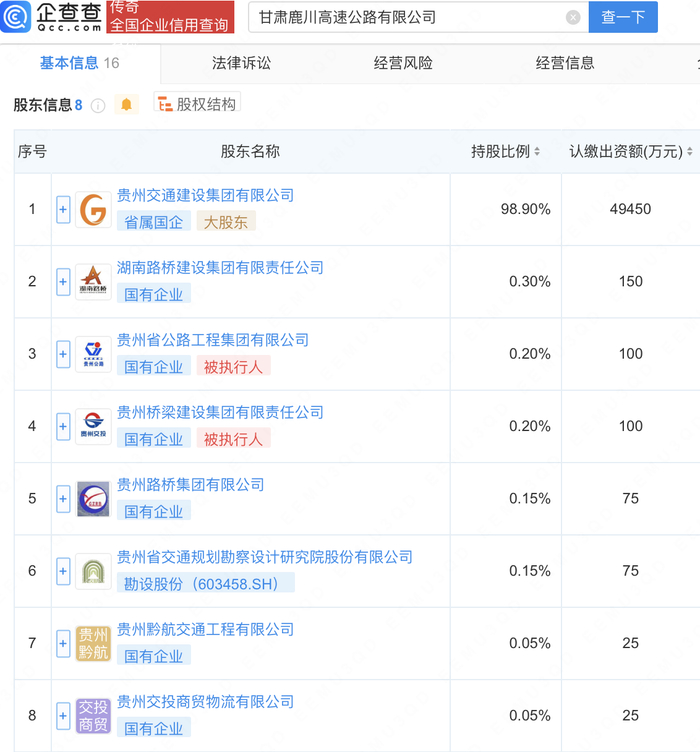Click the 交投商贸 purple logo tile
The image size is (700, 752).
click(x=93, y=716)
